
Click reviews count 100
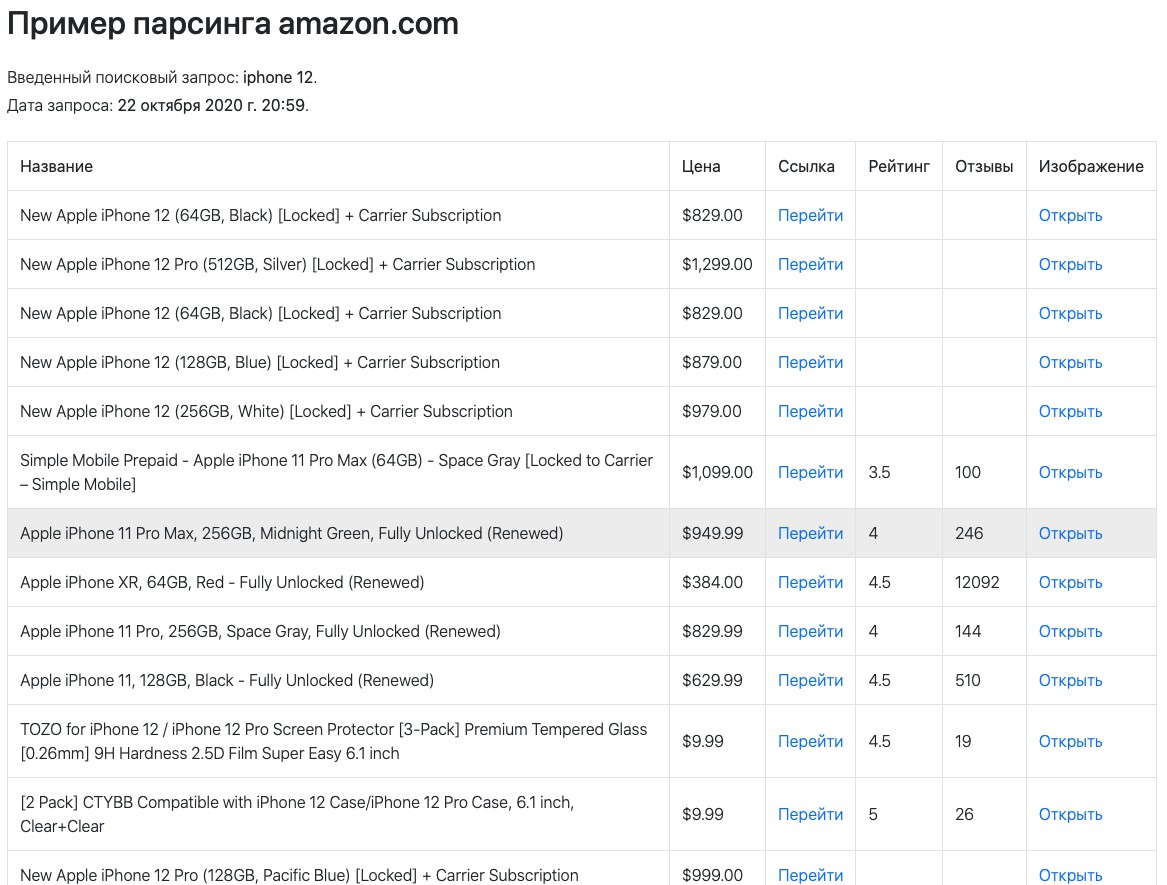(x=968, y=473)
